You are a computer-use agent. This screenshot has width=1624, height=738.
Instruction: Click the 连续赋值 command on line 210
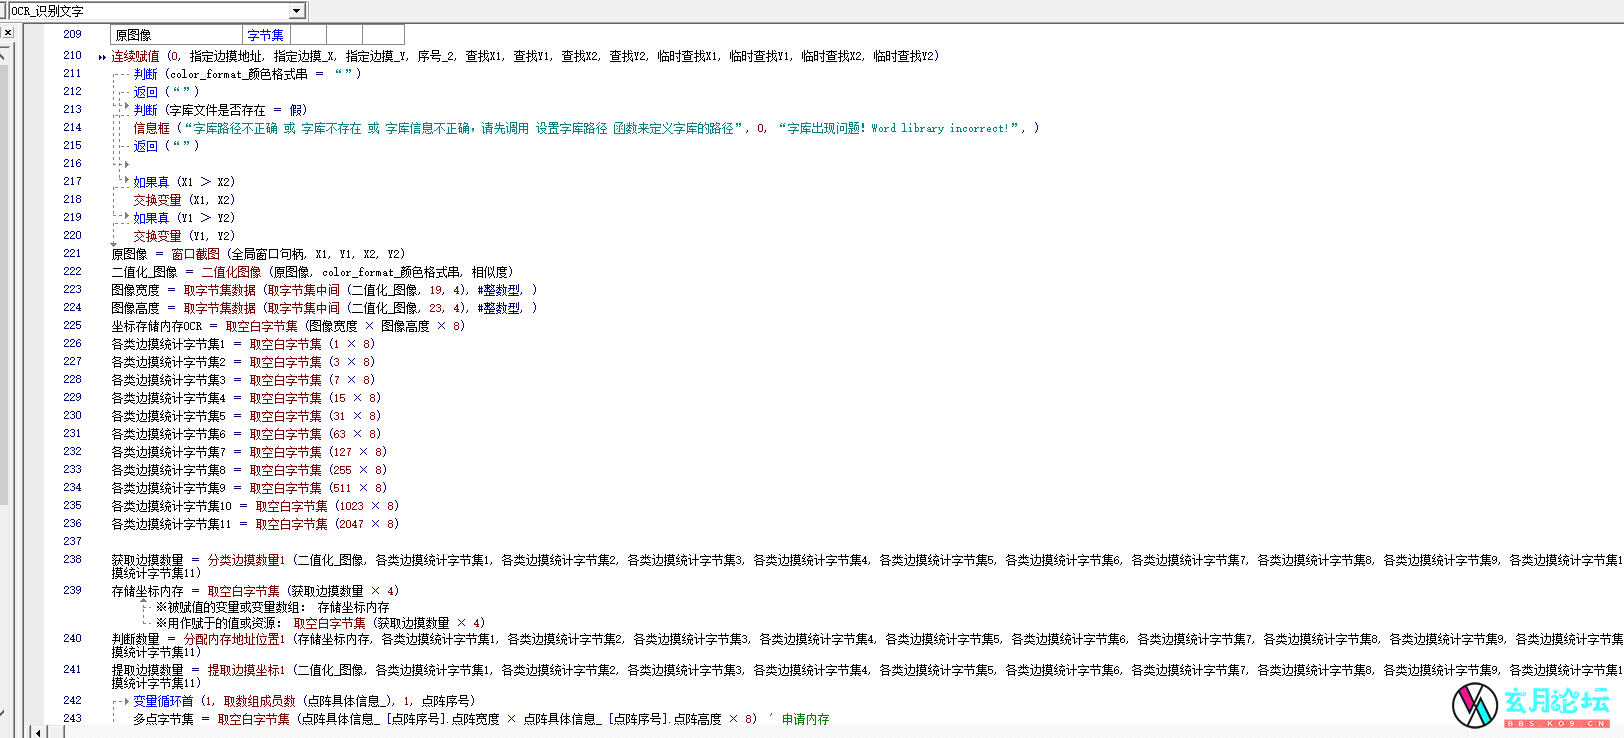(135, 56)
